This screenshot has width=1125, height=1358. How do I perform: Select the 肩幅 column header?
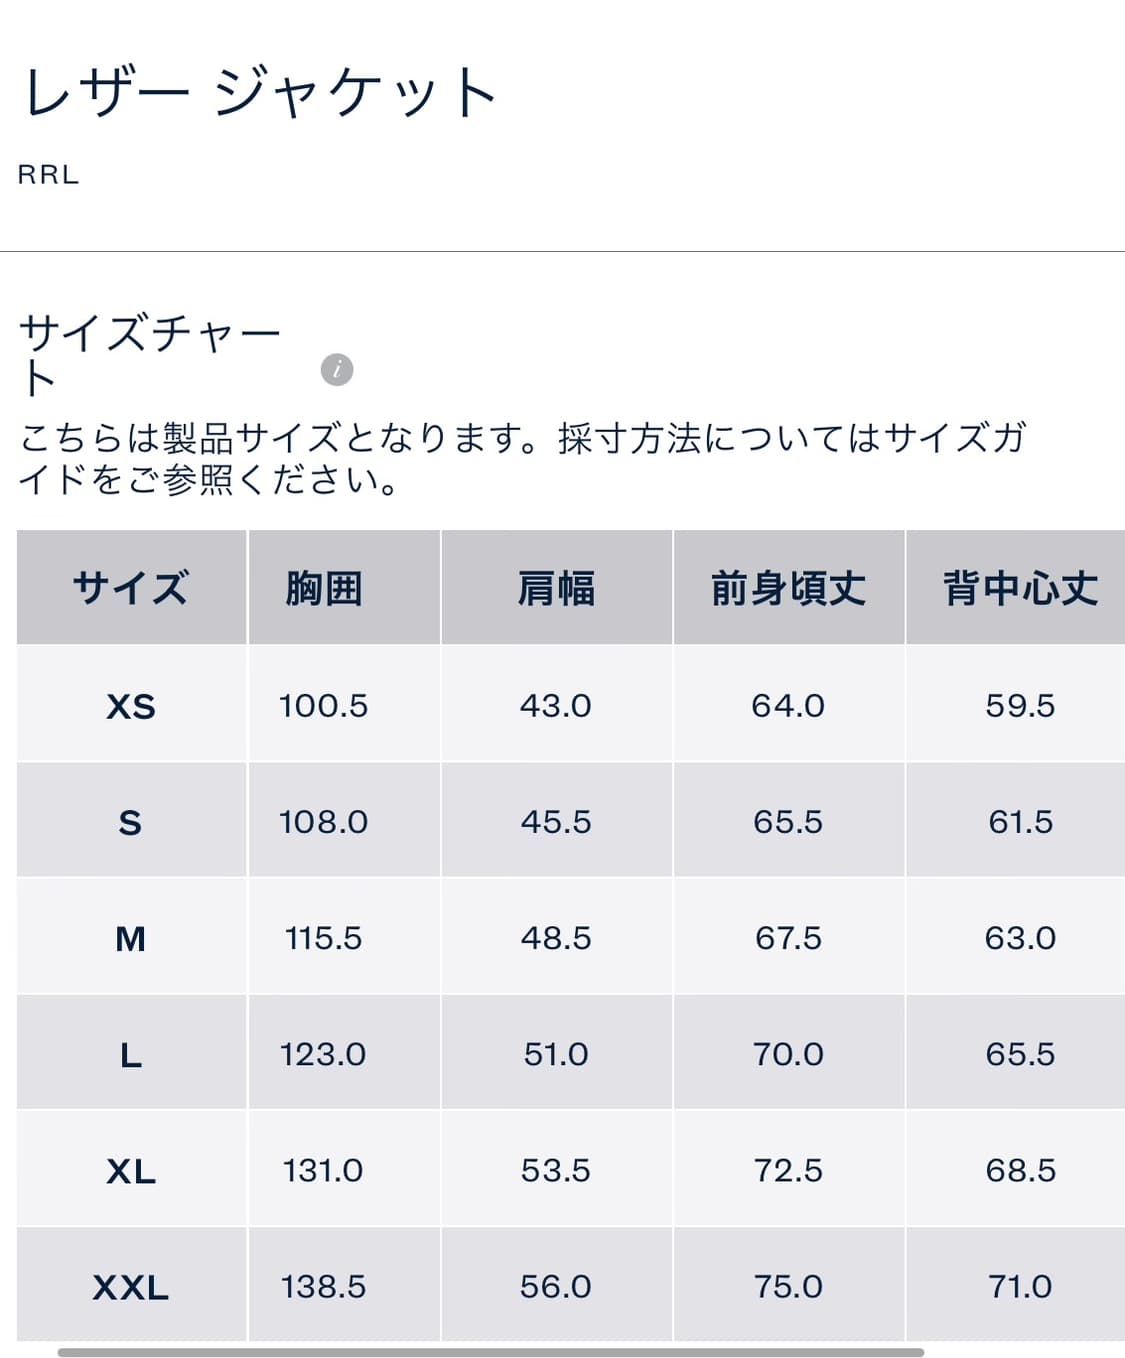pos(556,589)
